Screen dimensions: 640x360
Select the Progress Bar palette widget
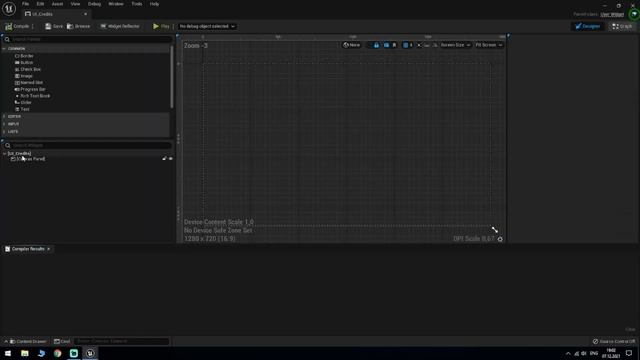click(x=30, y=89)
